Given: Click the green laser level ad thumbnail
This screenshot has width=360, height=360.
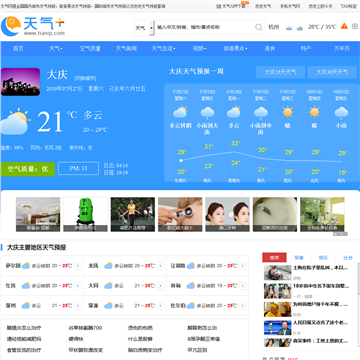Looking at the screenshot, I should tap(85, 214).
